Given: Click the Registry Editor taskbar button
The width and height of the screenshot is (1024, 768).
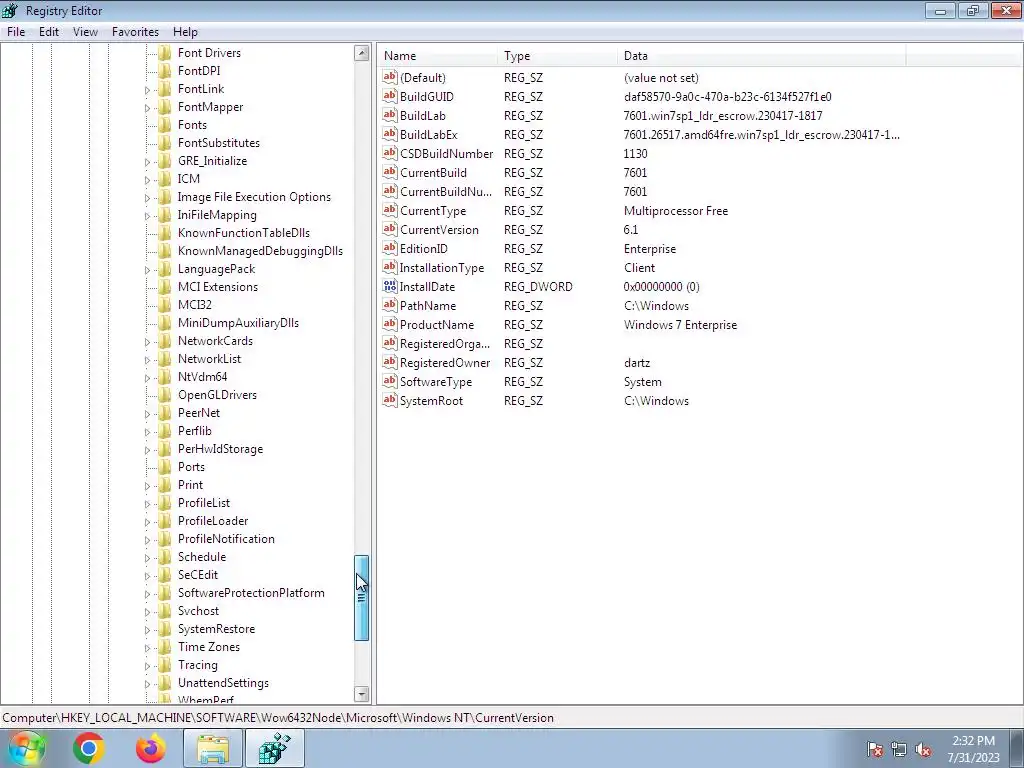Looking at the screenshot, I should pos(274,748).
